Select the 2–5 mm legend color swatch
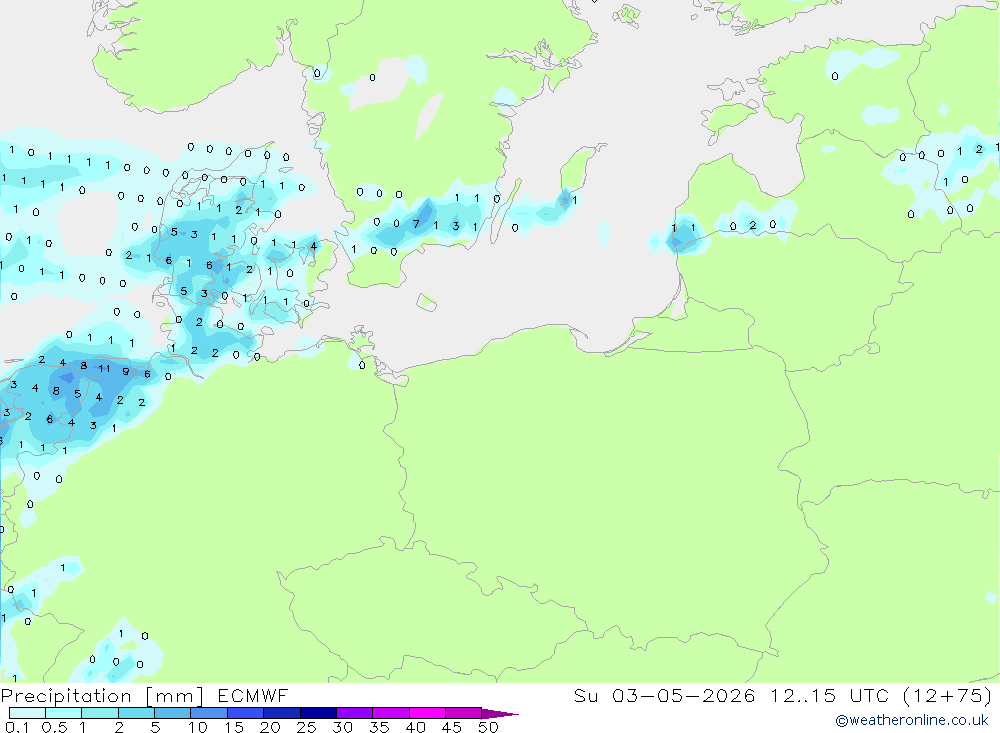 coord(136,713)
